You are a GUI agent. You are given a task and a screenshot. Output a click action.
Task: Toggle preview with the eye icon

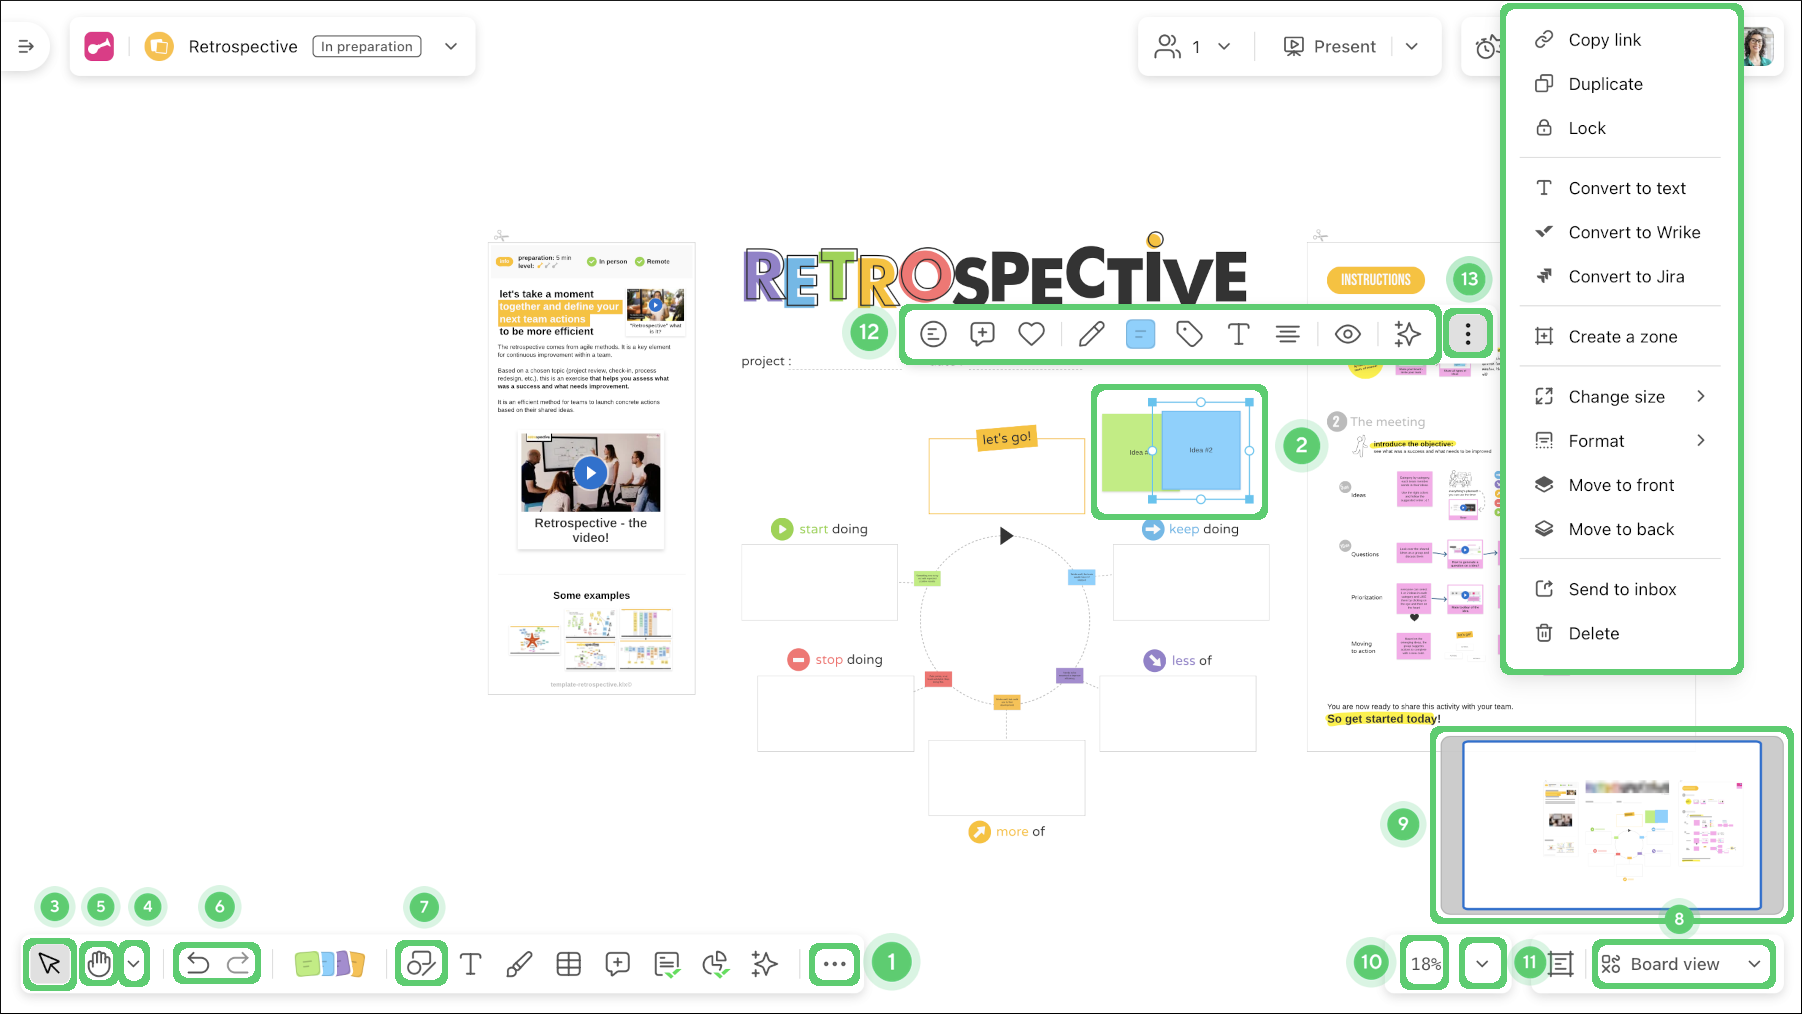1348,333
